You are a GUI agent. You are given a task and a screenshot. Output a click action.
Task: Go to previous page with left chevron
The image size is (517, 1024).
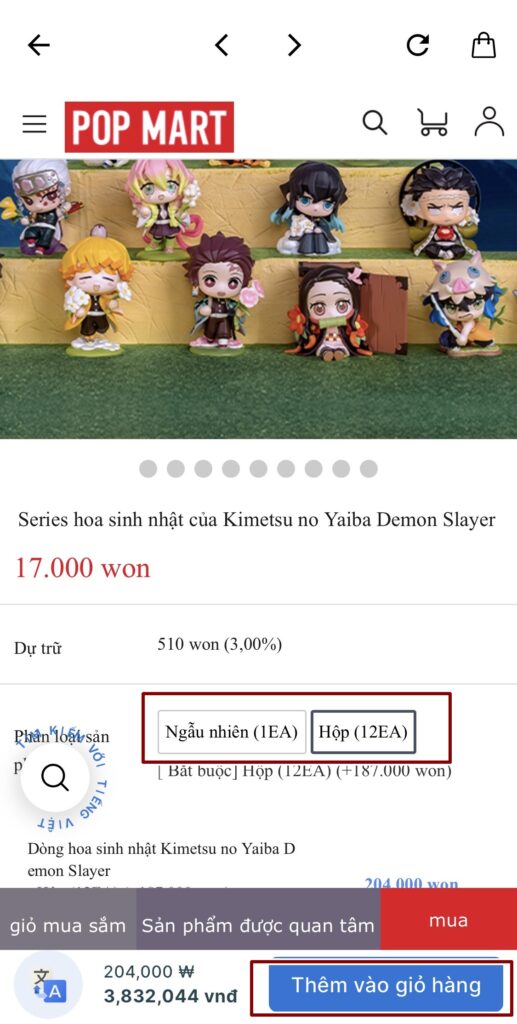(222, 45)
